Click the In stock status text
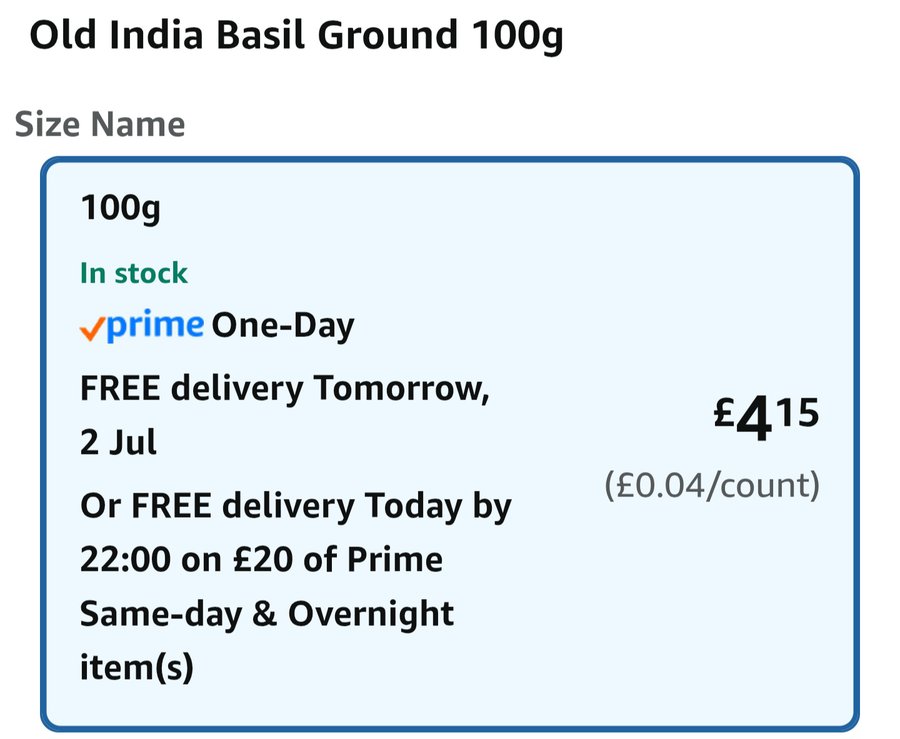The image size is (900, 739). 134,273
